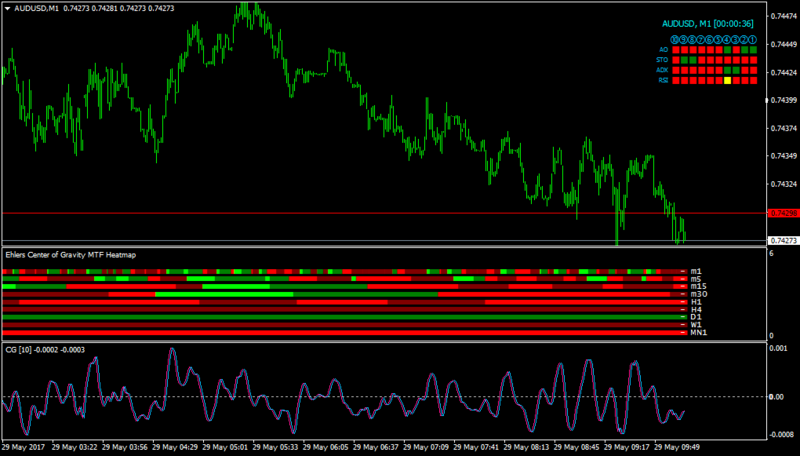This screenshot has height=456, width=800.
Task: Click the red RSI square under column 1
Action: click(754, 81)
